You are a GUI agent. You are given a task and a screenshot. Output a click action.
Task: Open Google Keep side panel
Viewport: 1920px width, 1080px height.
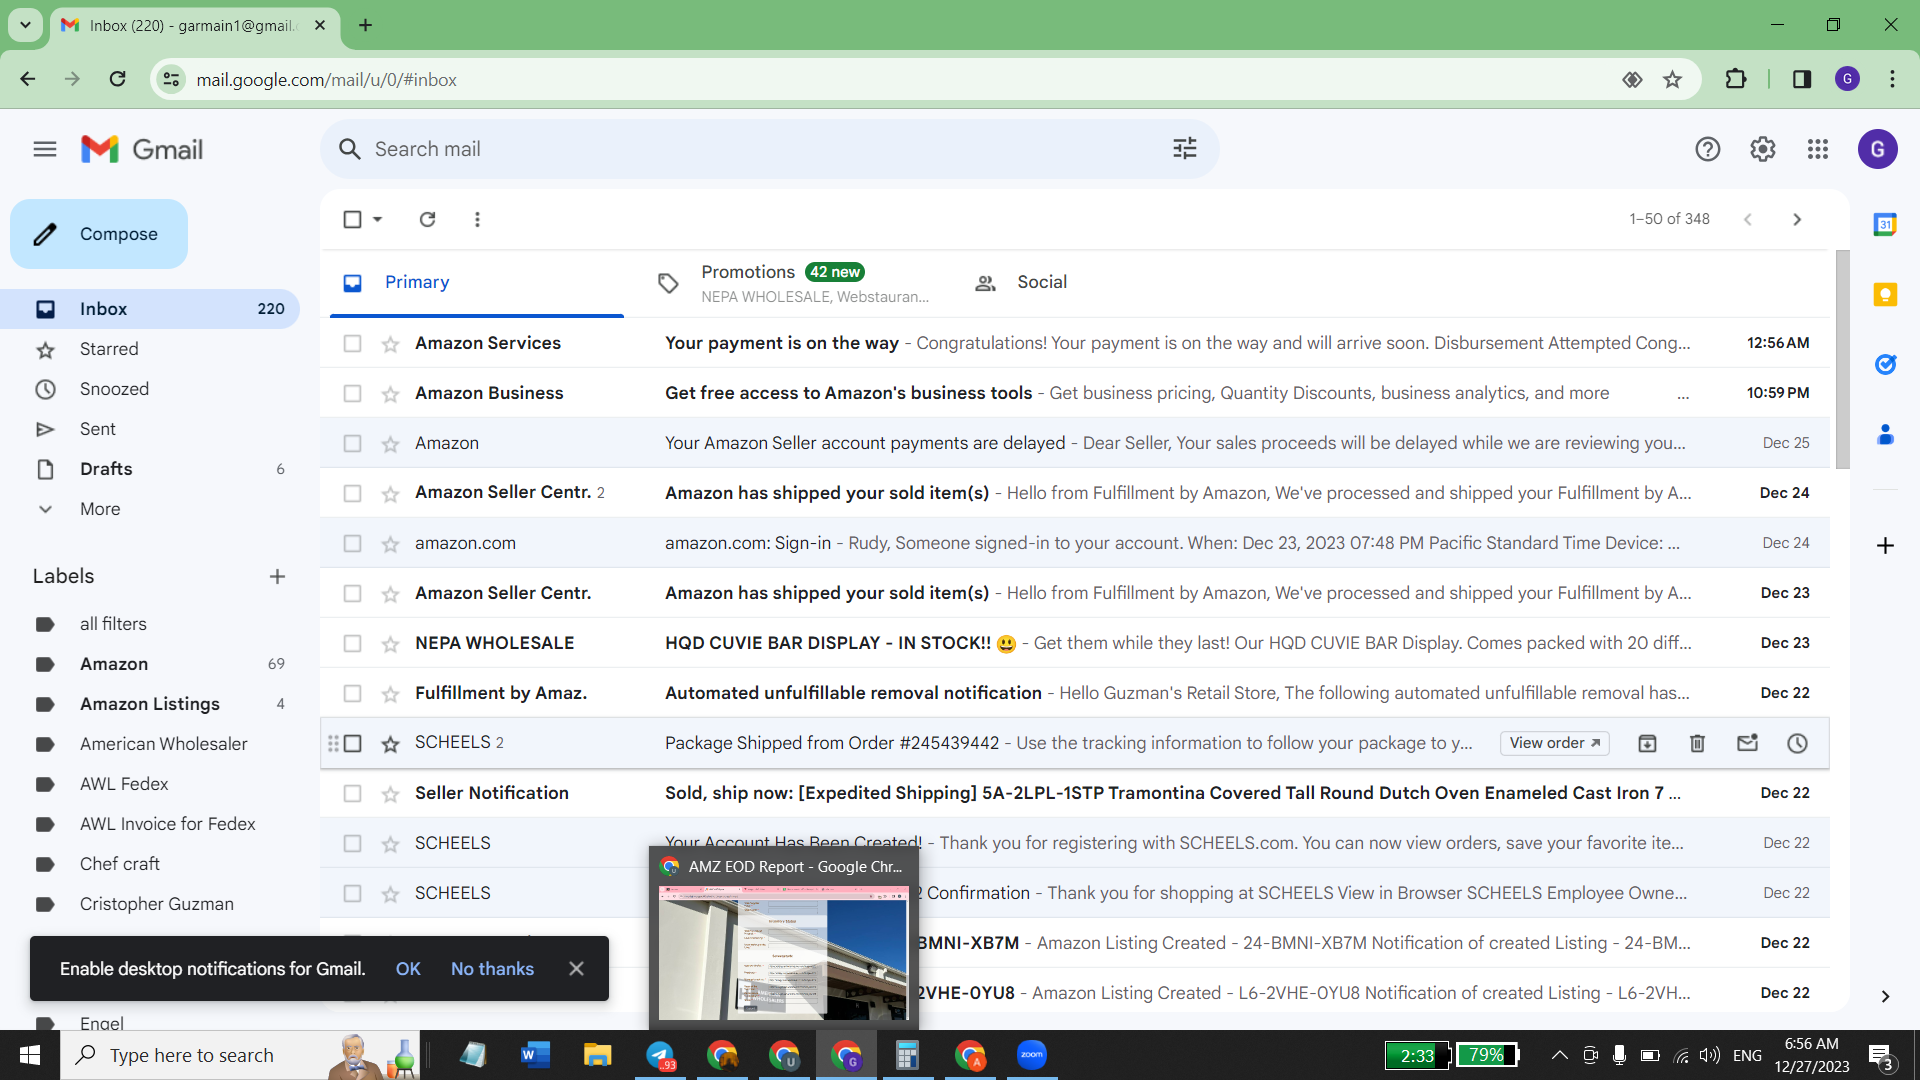click(1885, 295)
